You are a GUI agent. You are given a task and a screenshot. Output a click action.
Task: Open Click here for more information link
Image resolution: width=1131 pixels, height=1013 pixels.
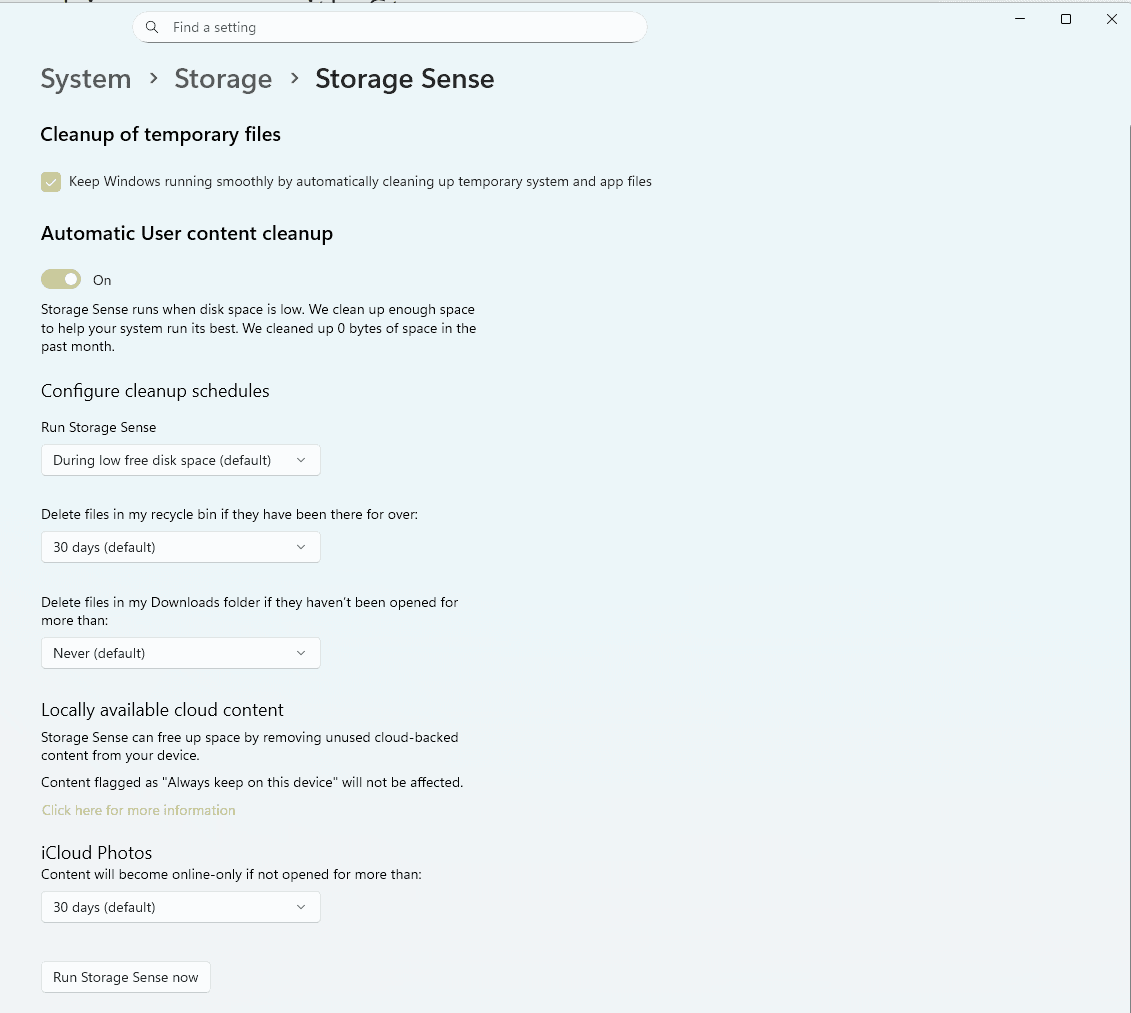point(139,810)
